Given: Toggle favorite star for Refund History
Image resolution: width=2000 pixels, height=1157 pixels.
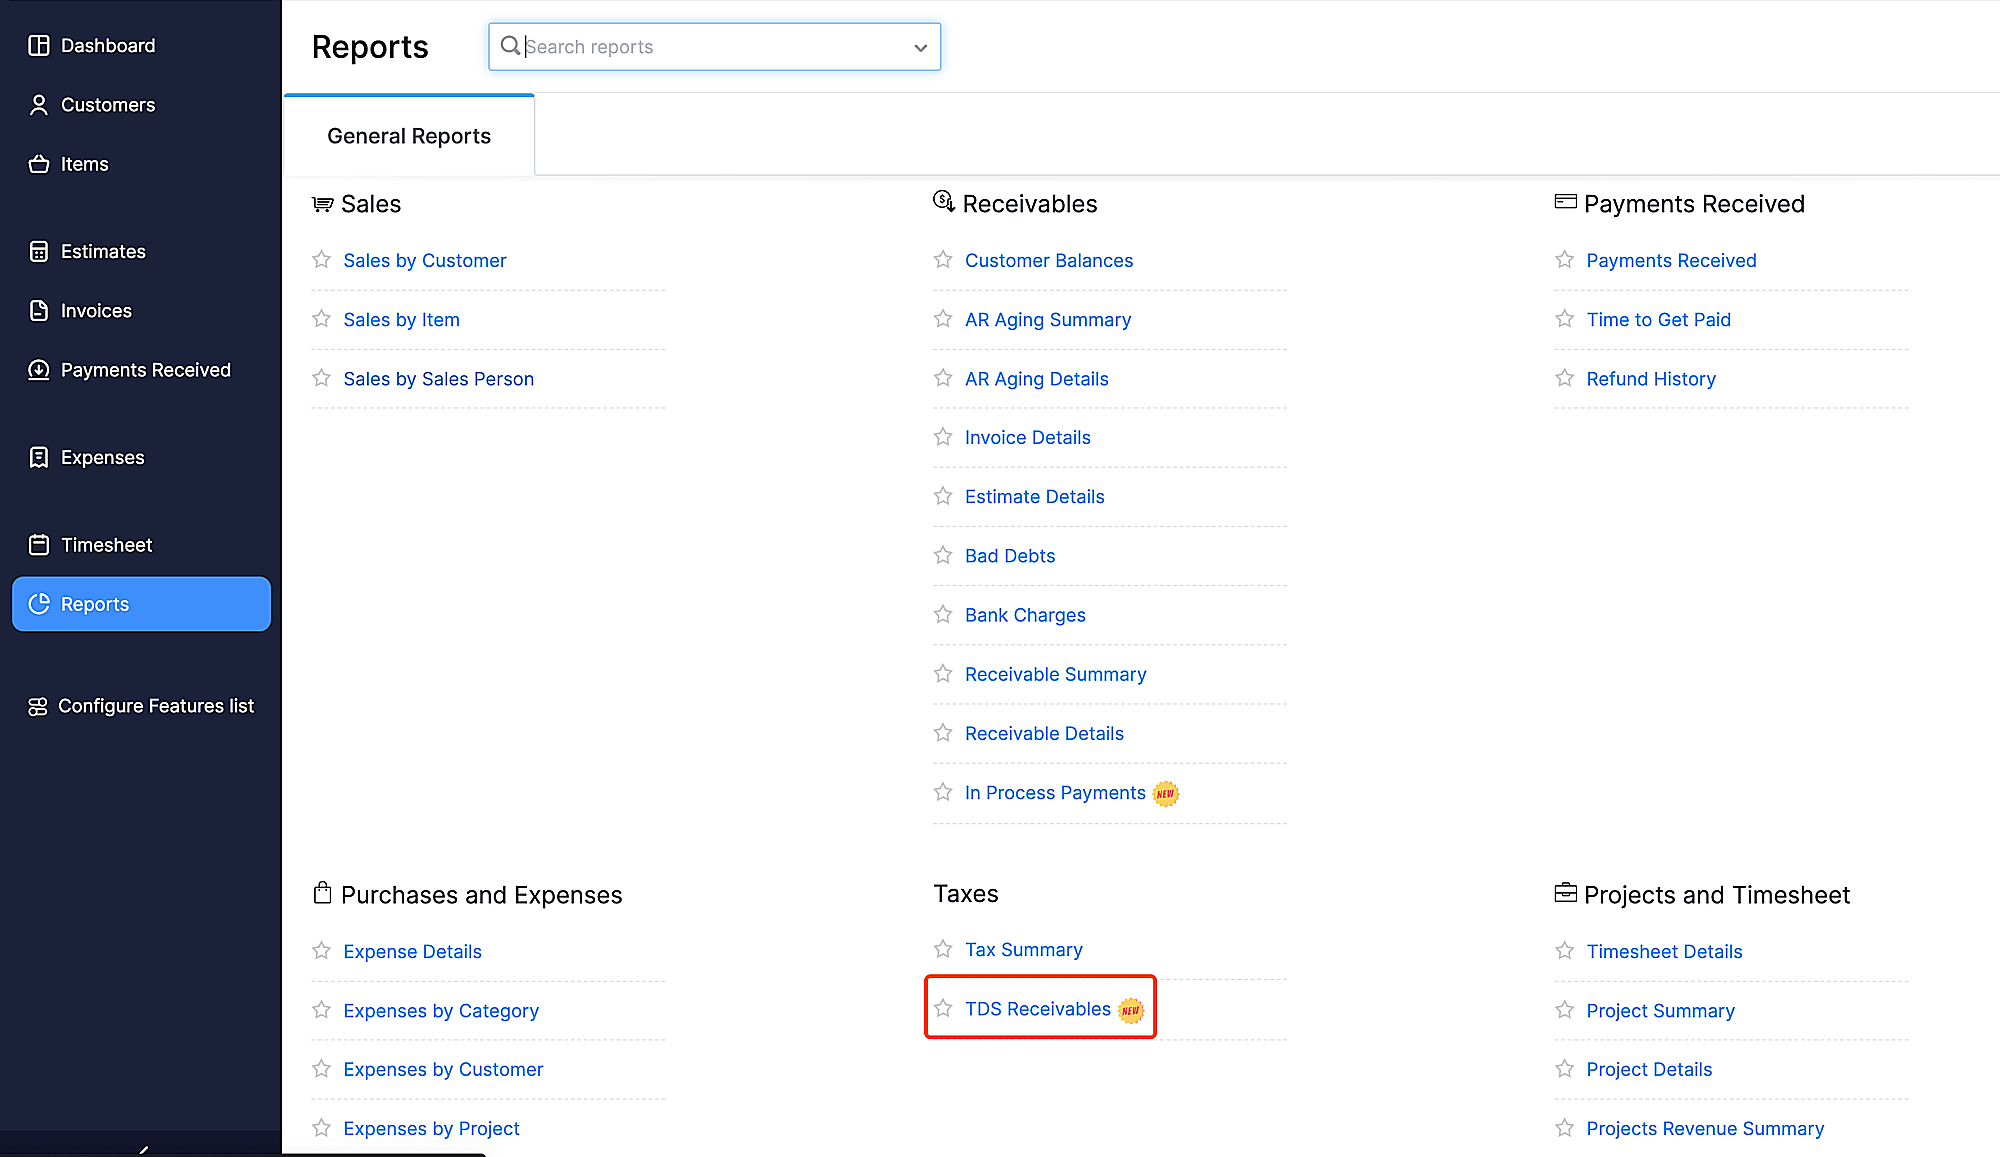Looking at the screenshot, I should click(1564, 378).
